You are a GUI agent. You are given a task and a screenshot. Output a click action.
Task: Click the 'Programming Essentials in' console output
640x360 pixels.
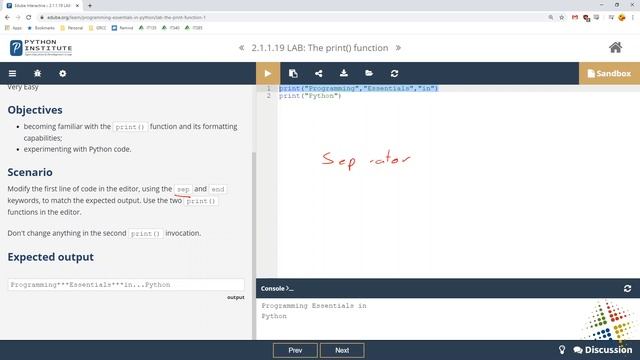tap(314, 306)
